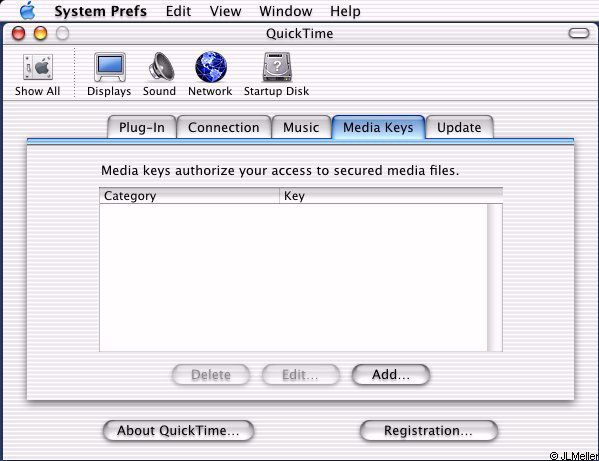
Task: Open the Sound preference pane
Action: [161, 66]
